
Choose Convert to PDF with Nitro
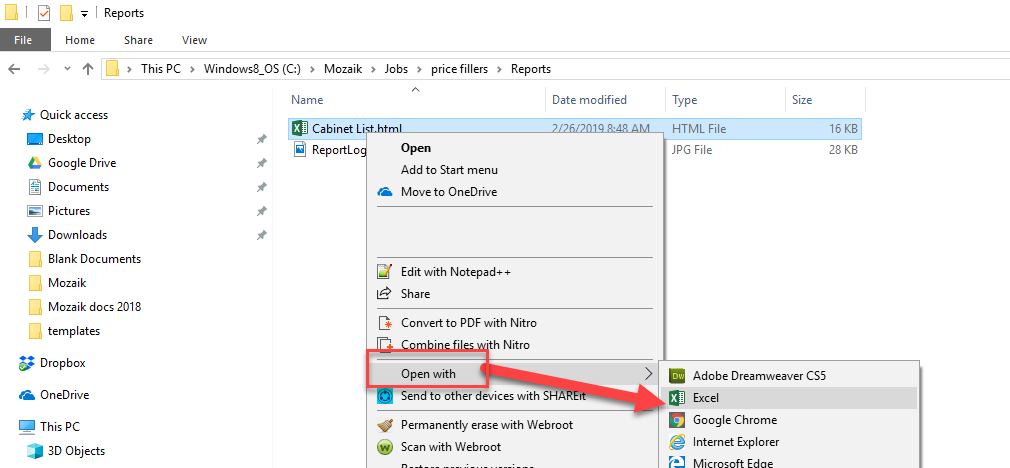(x=468, y=323)
